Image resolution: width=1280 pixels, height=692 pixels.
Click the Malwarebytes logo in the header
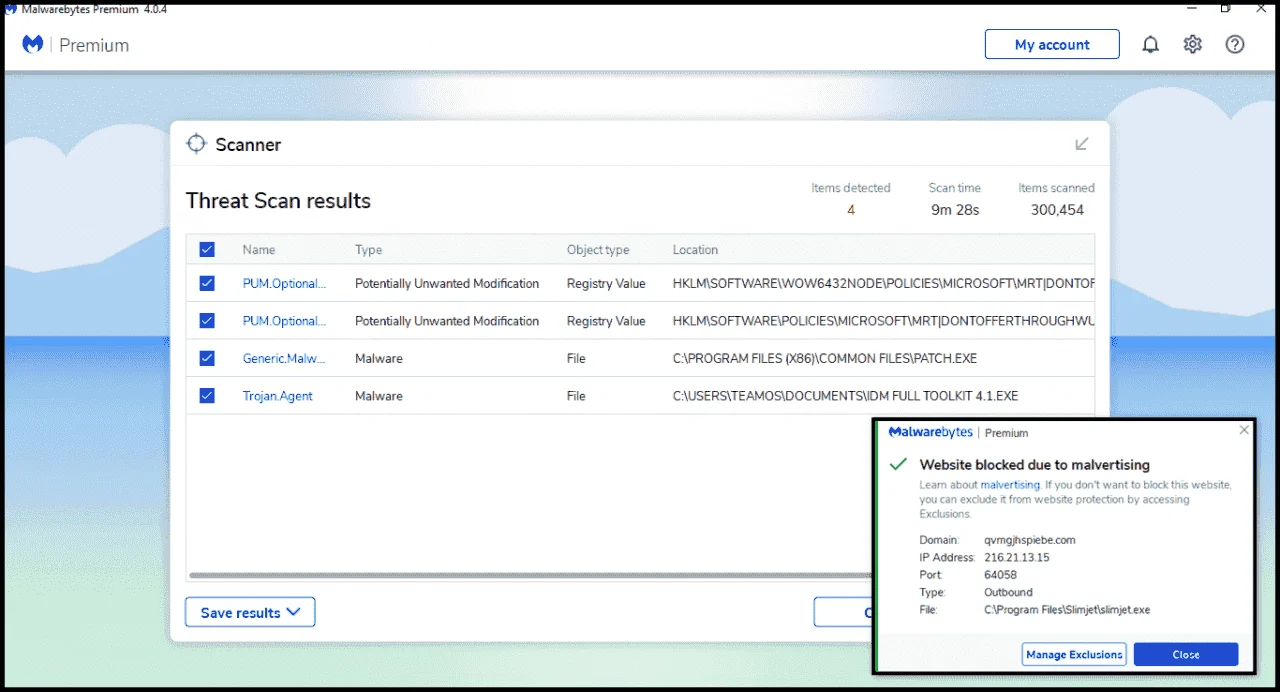[x=33, y=44]
